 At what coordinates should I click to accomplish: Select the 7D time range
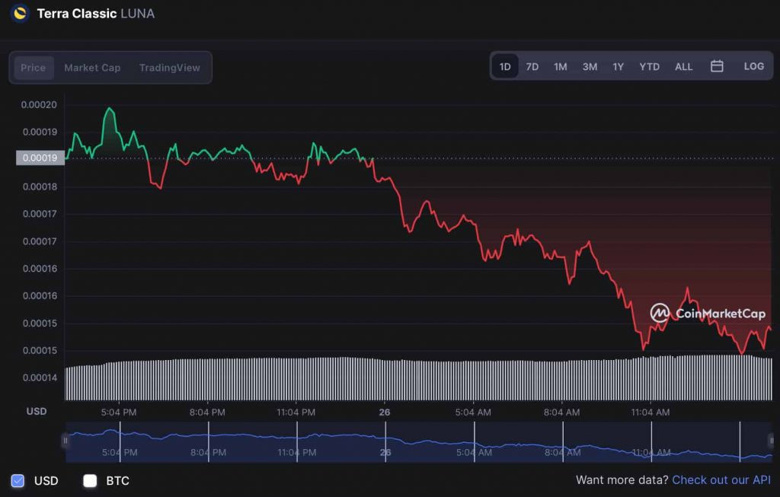point(532,67)
